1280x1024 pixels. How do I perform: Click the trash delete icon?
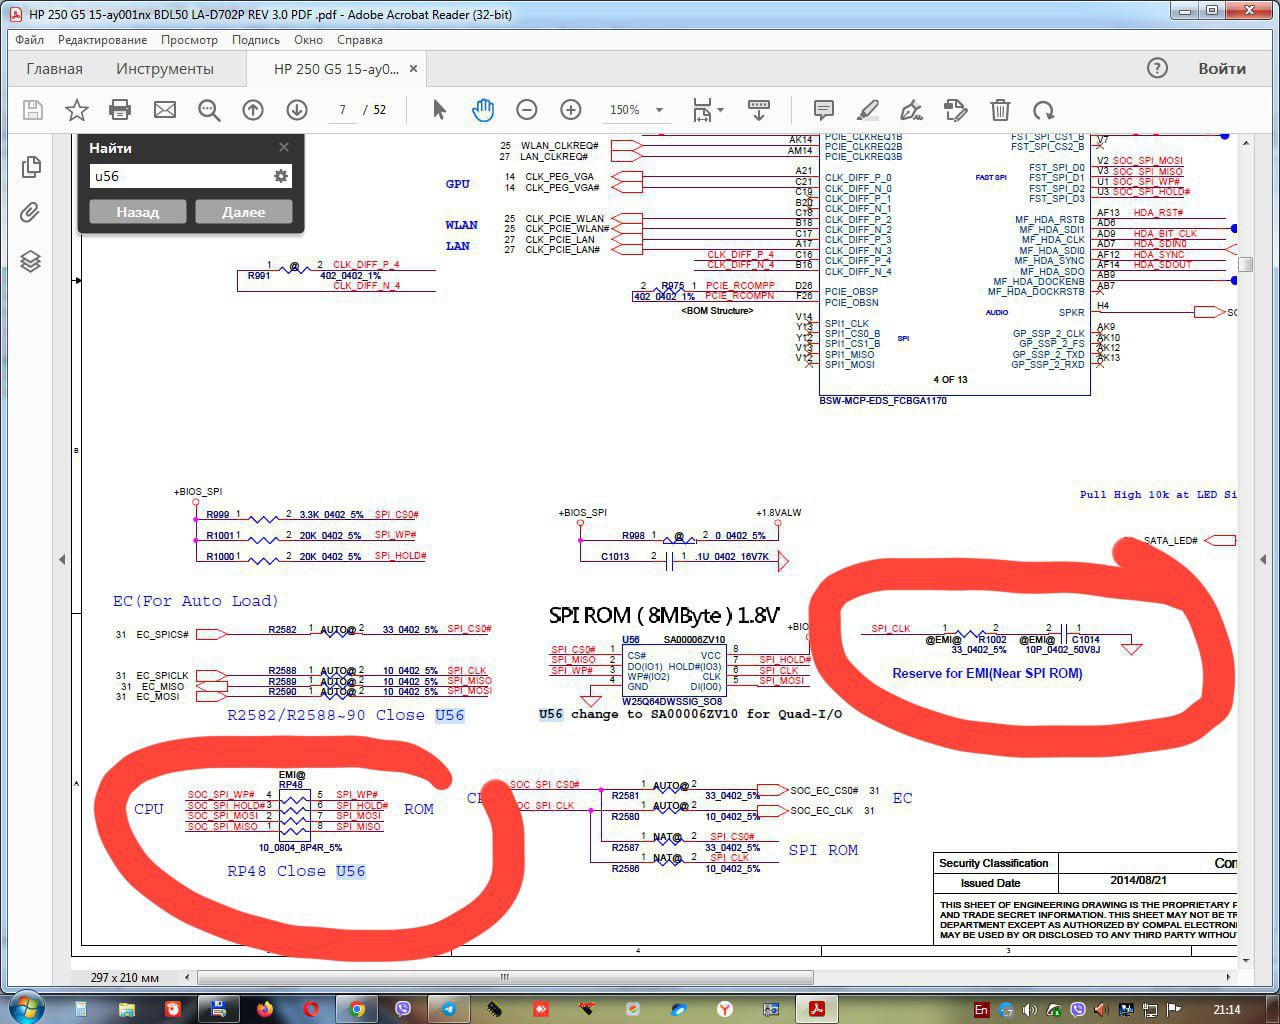[x=1000, y=110]
